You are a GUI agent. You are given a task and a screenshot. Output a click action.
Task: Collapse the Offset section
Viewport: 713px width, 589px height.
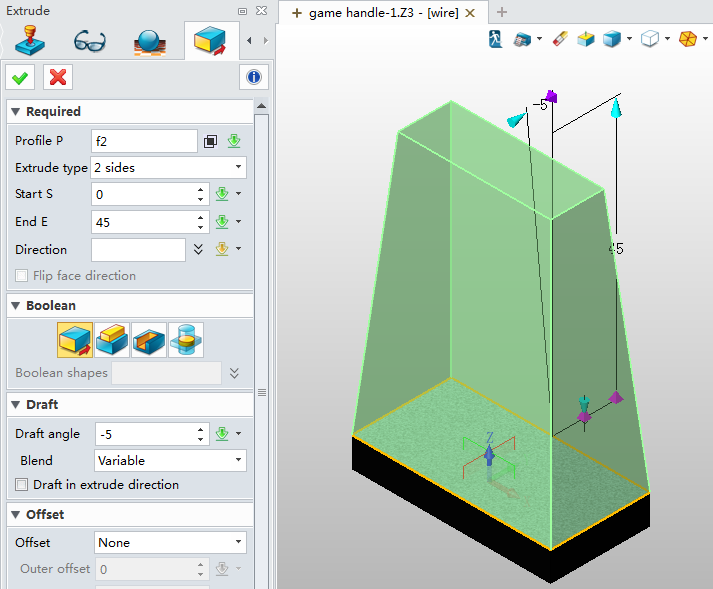click(x=15, y=514)
